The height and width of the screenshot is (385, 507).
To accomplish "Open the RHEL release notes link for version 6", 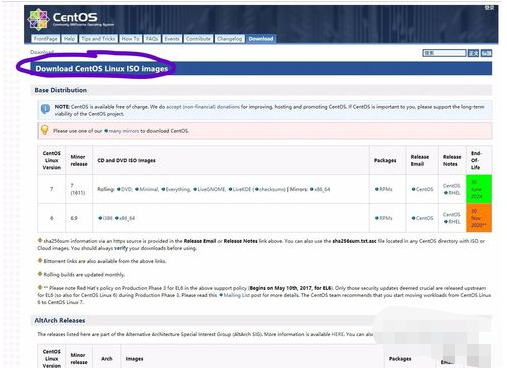I will click(x=452, y=222).
